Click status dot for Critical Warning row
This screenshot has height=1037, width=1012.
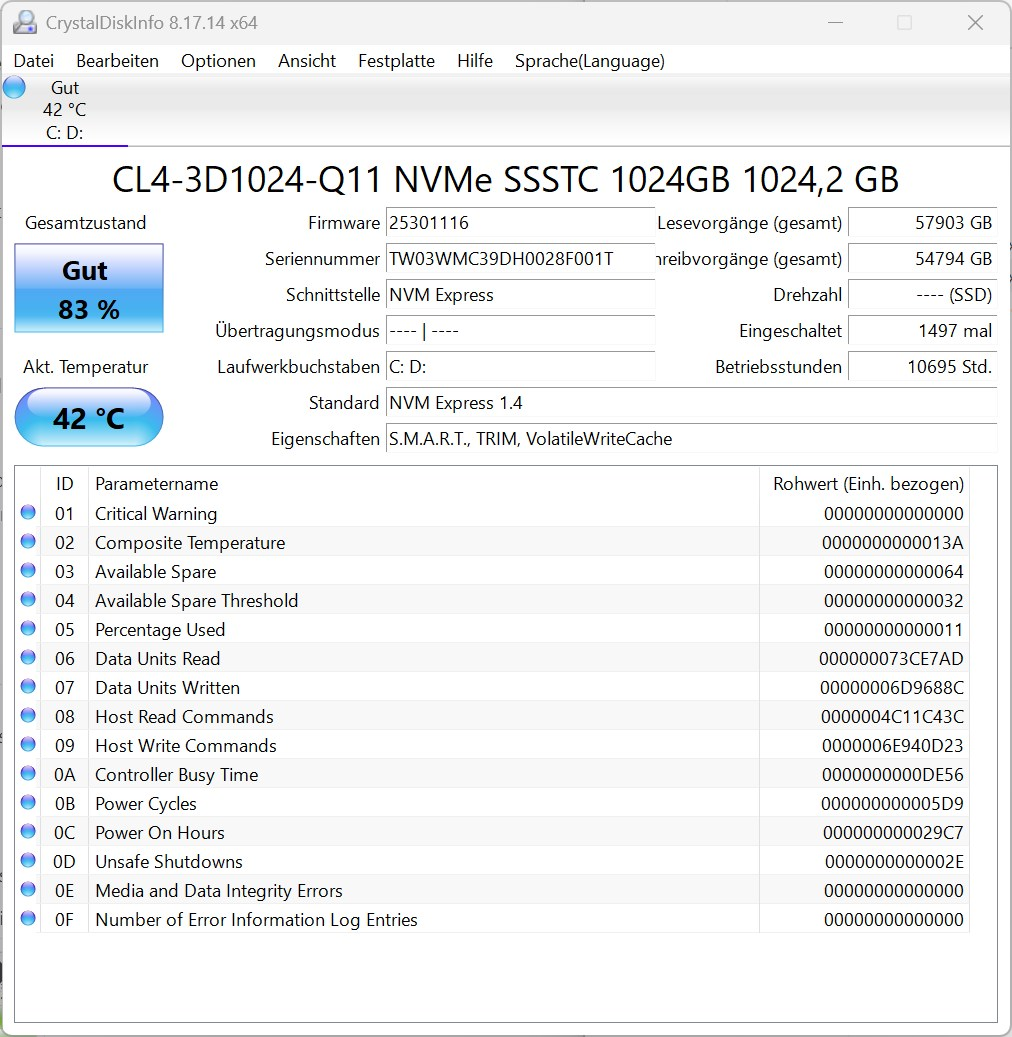[28, 513]
